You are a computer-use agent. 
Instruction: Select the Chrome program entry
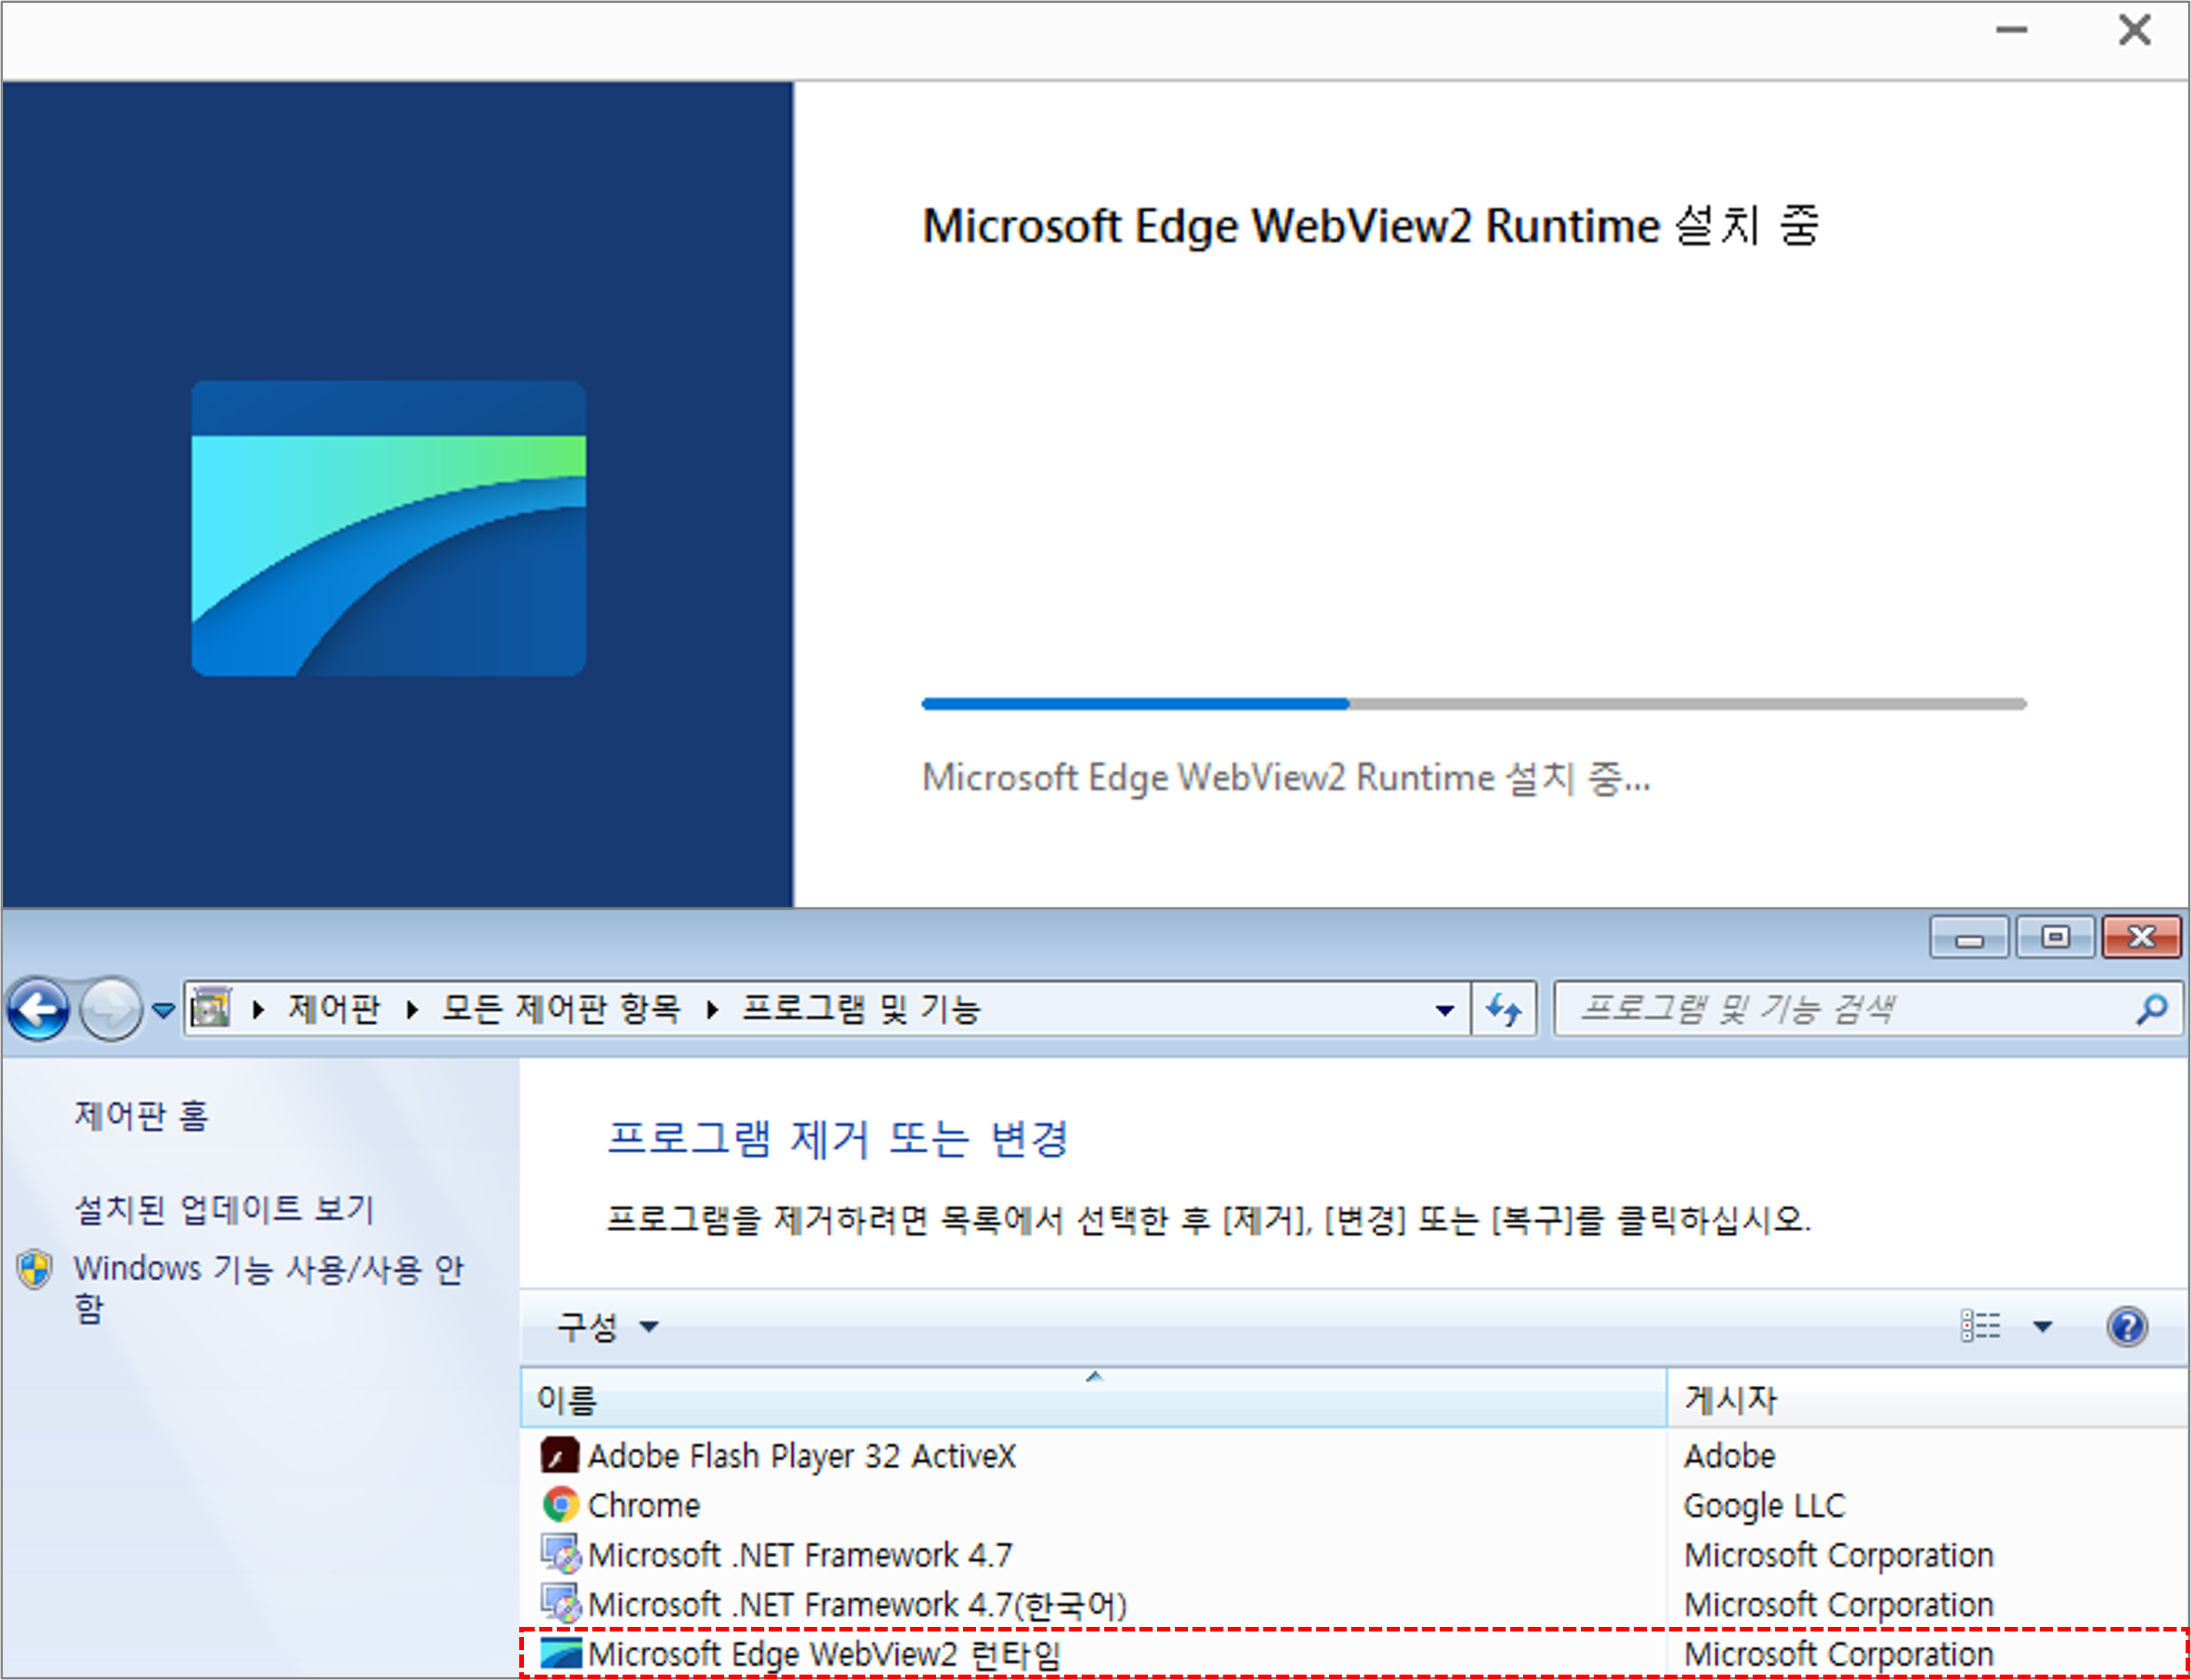[x=644, y=1505]
